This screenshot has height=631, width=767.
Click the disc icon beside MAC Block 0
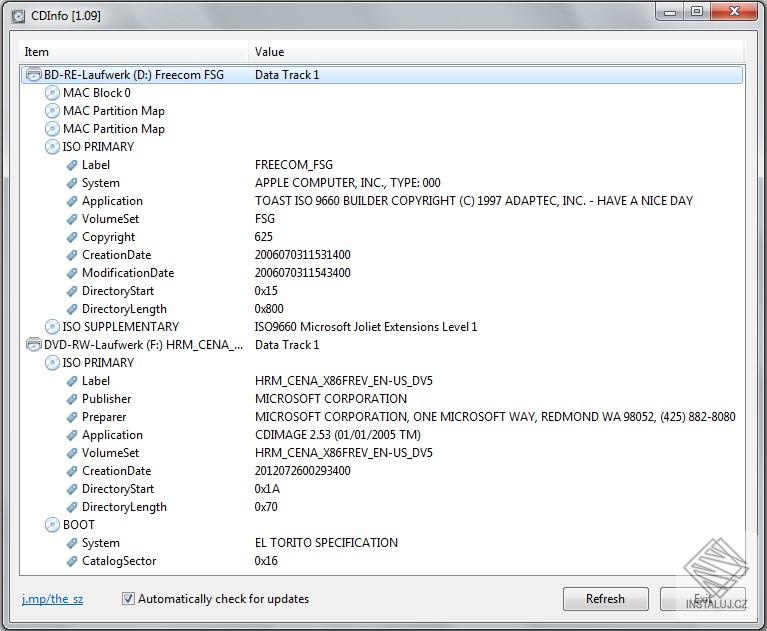pyautogui.click(x=52, y=93)
